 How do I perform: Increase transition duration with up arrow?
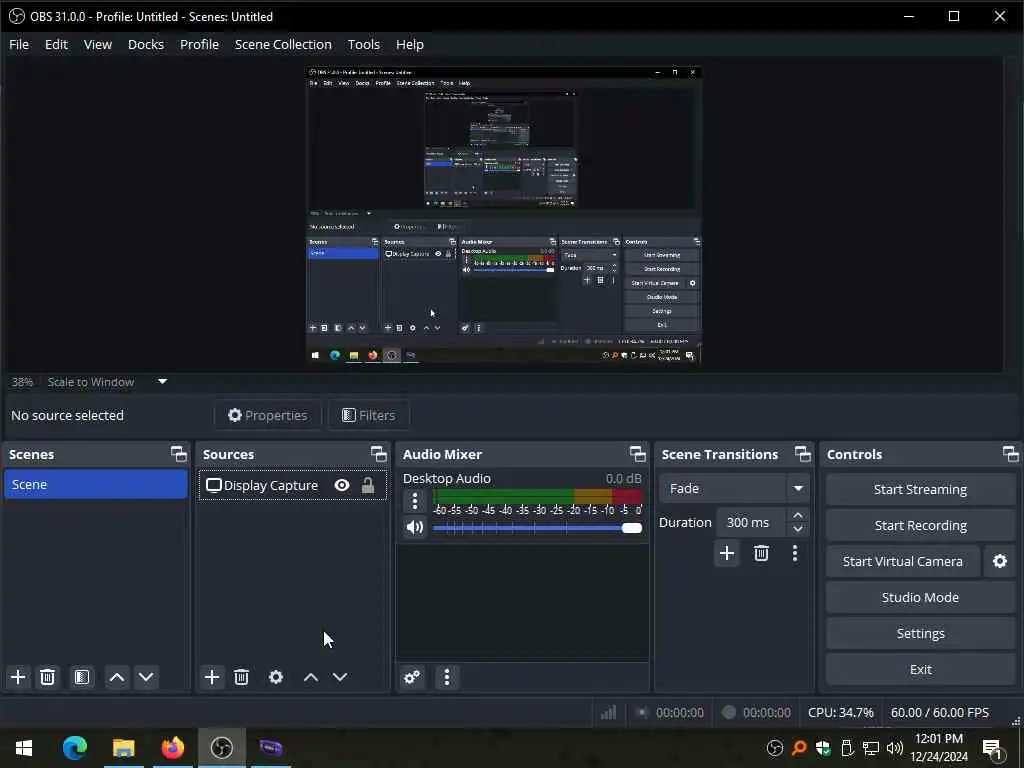(797, 515)
